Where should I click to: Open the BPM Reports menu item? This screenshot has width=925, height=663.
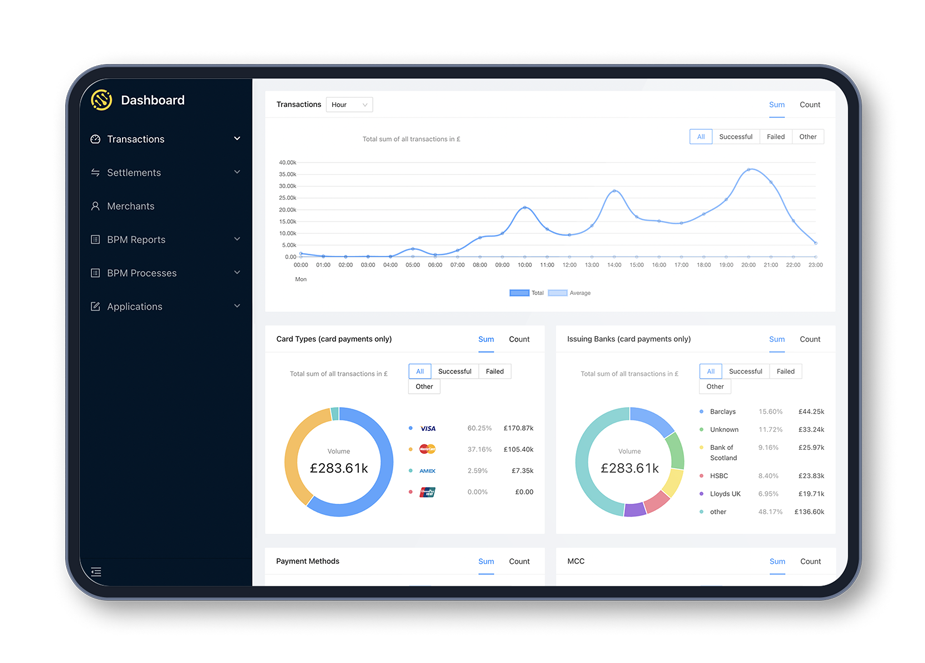tap(136, 239)
